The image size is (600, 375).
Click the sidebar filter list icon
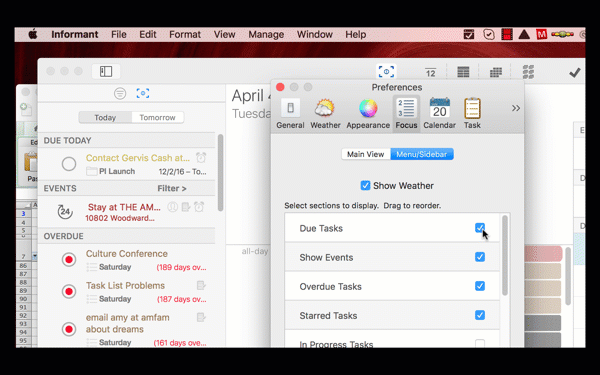[x=120, y=93]
